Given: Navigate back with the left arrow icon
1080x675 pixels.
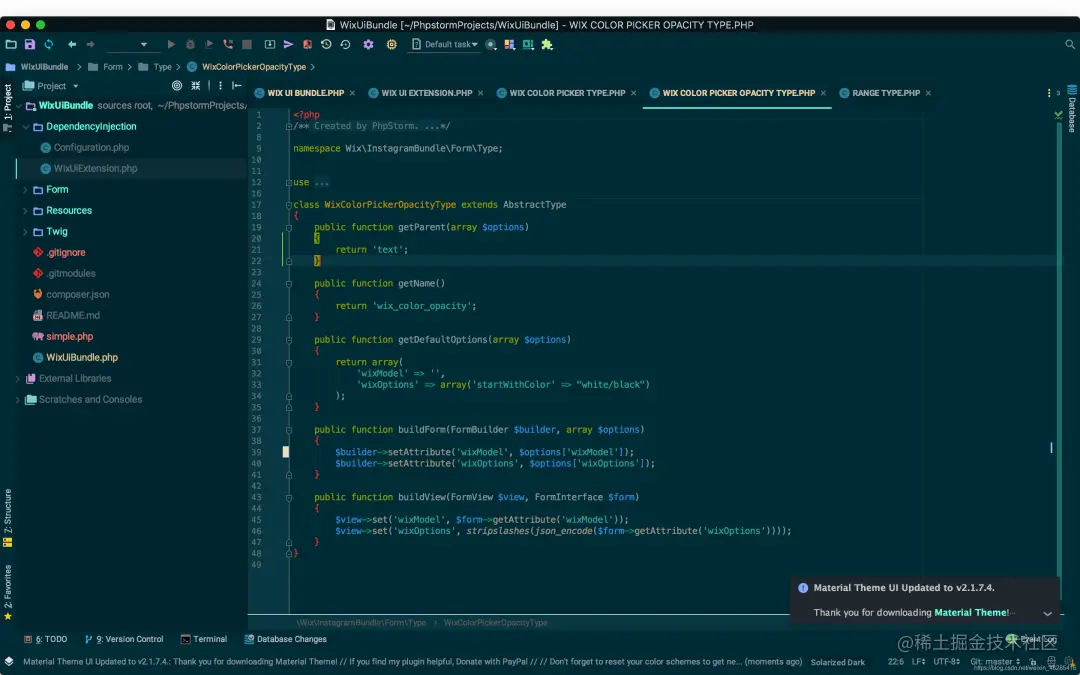Looking at the screenshot, I should [x=72, y=44].
